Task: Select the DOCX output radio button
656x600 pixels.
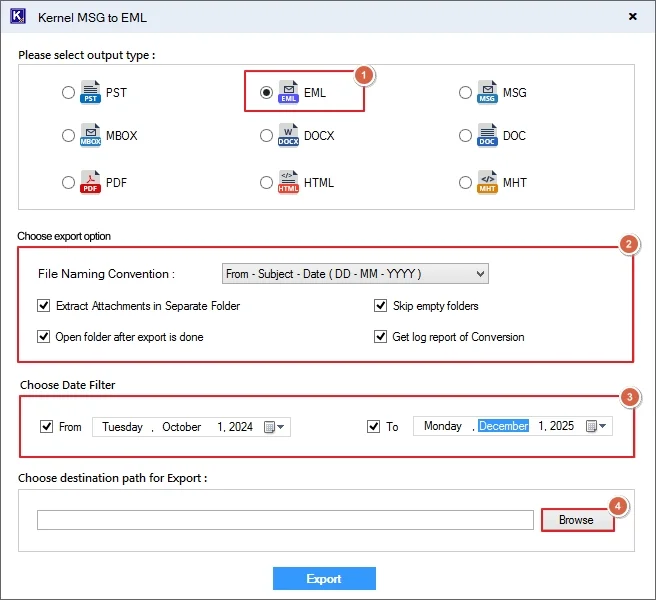Action: coord(266,136)
